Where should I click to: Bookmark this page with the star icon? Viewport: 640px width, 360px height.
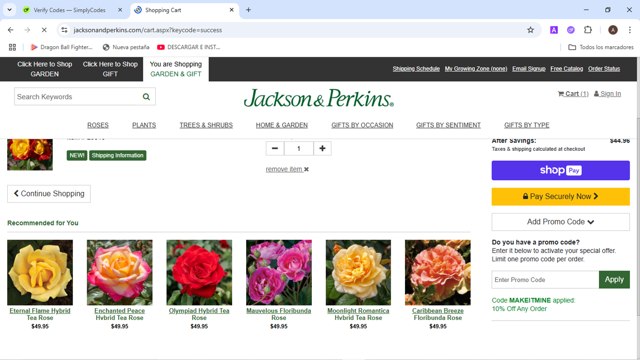[x=530, y=30]
